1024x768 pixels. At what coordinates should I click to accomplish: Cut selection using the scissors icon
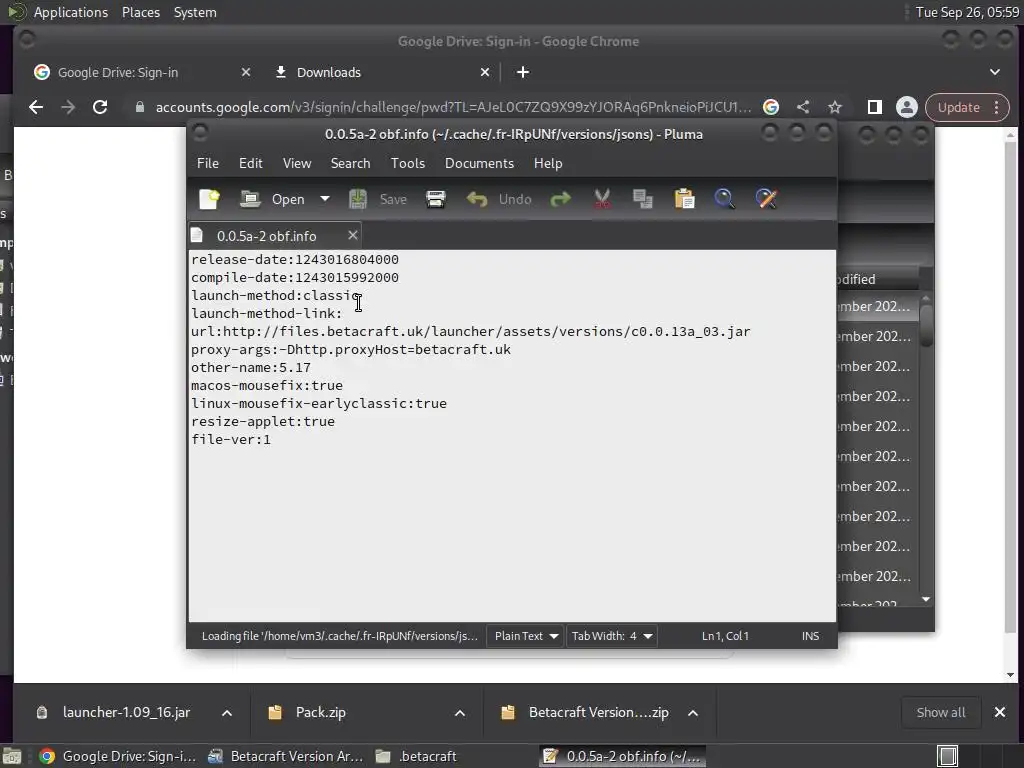tap(602, 199)
